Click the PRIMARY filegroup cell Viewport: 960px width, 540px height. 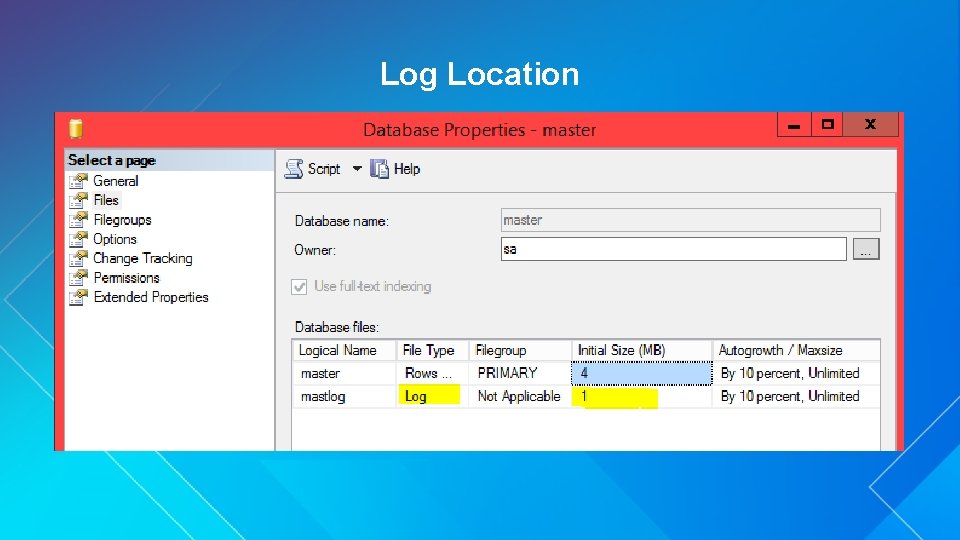pyautogui.click(x=520, y=373)
